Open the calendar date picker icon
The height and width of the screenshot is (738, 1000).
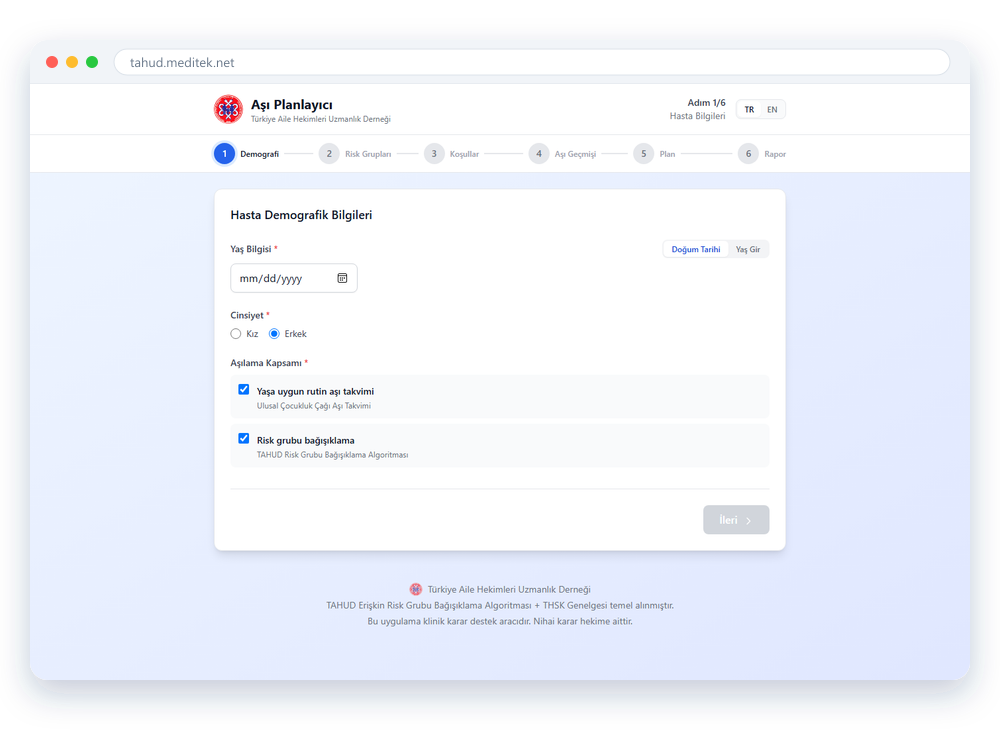point(342,278)
